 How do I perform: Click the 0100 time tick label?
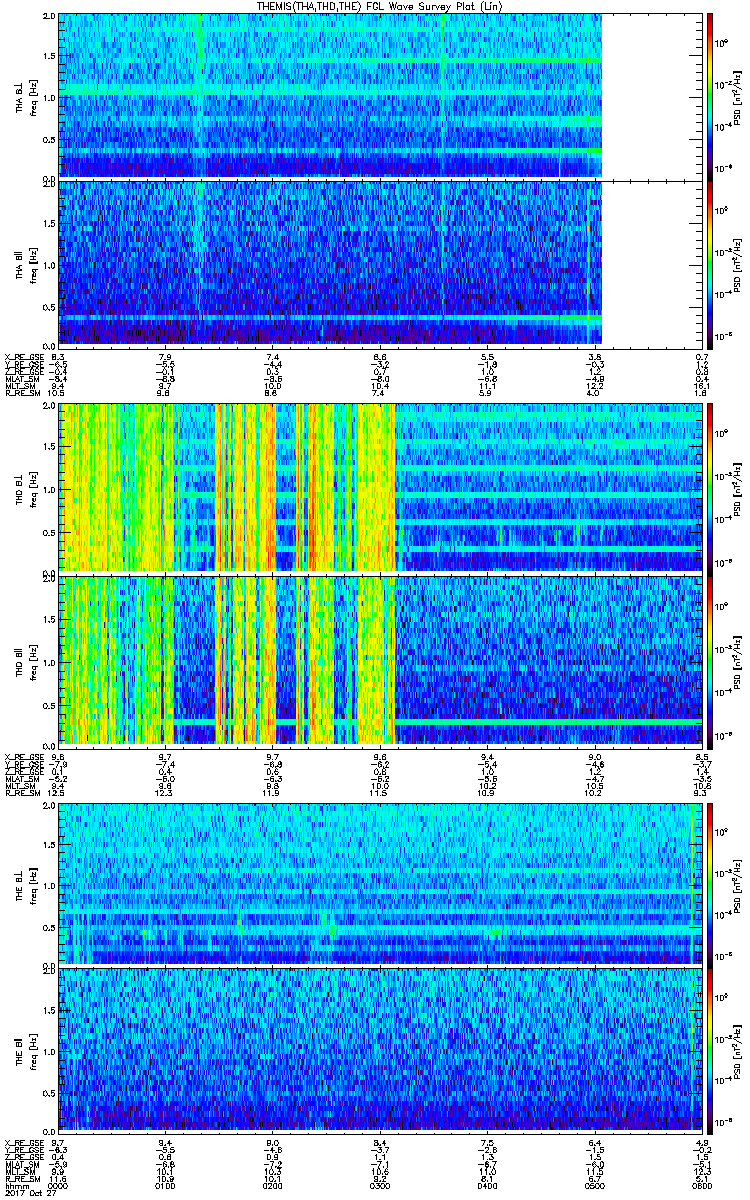tap(166, 1186)
